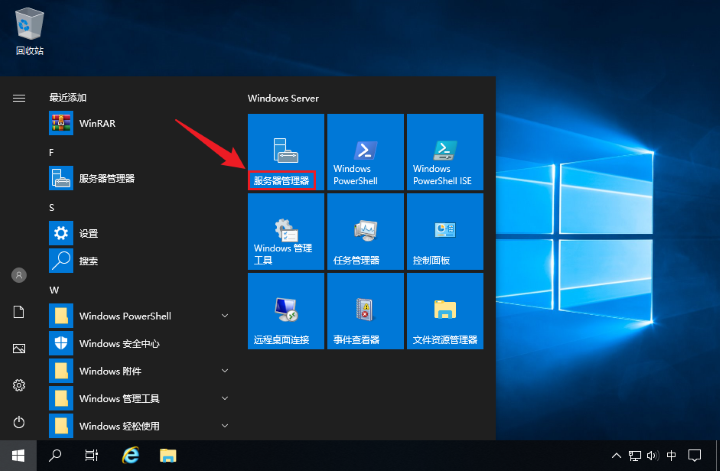Open the user account icon in start sidebar
Image resolution: width=720 pixels, height=471 pixels.
(19, 275)
